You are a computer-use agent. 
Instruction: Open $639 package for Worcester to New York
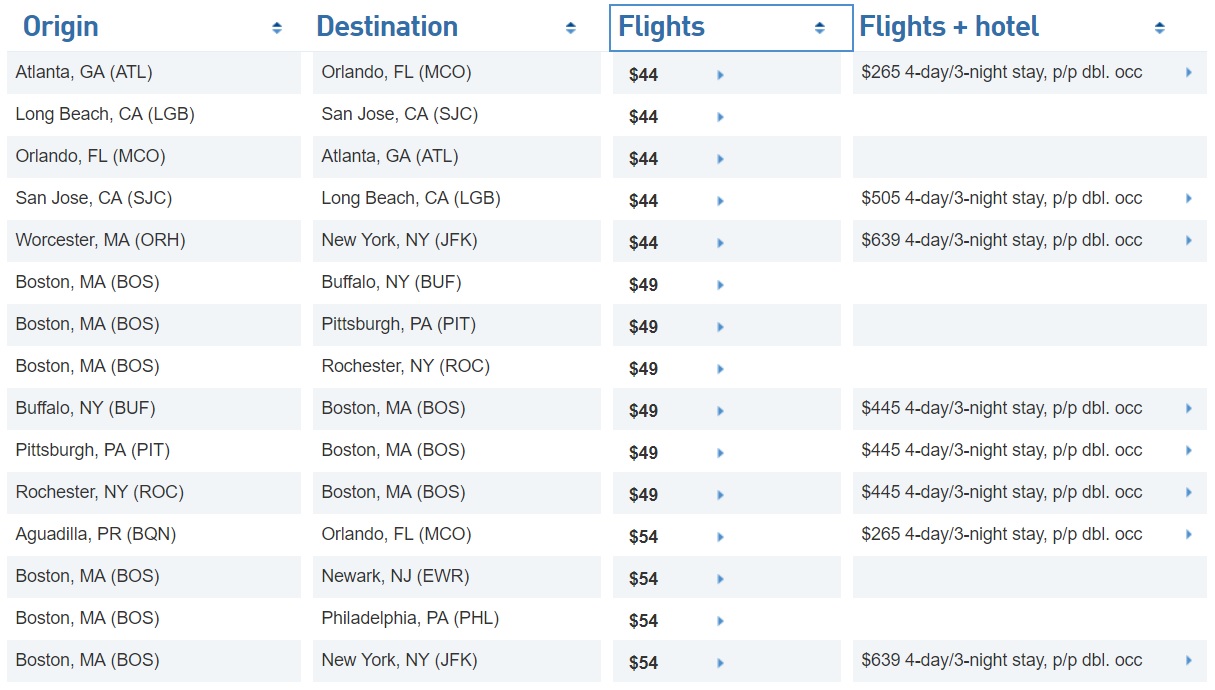[x=1001, y=240]
